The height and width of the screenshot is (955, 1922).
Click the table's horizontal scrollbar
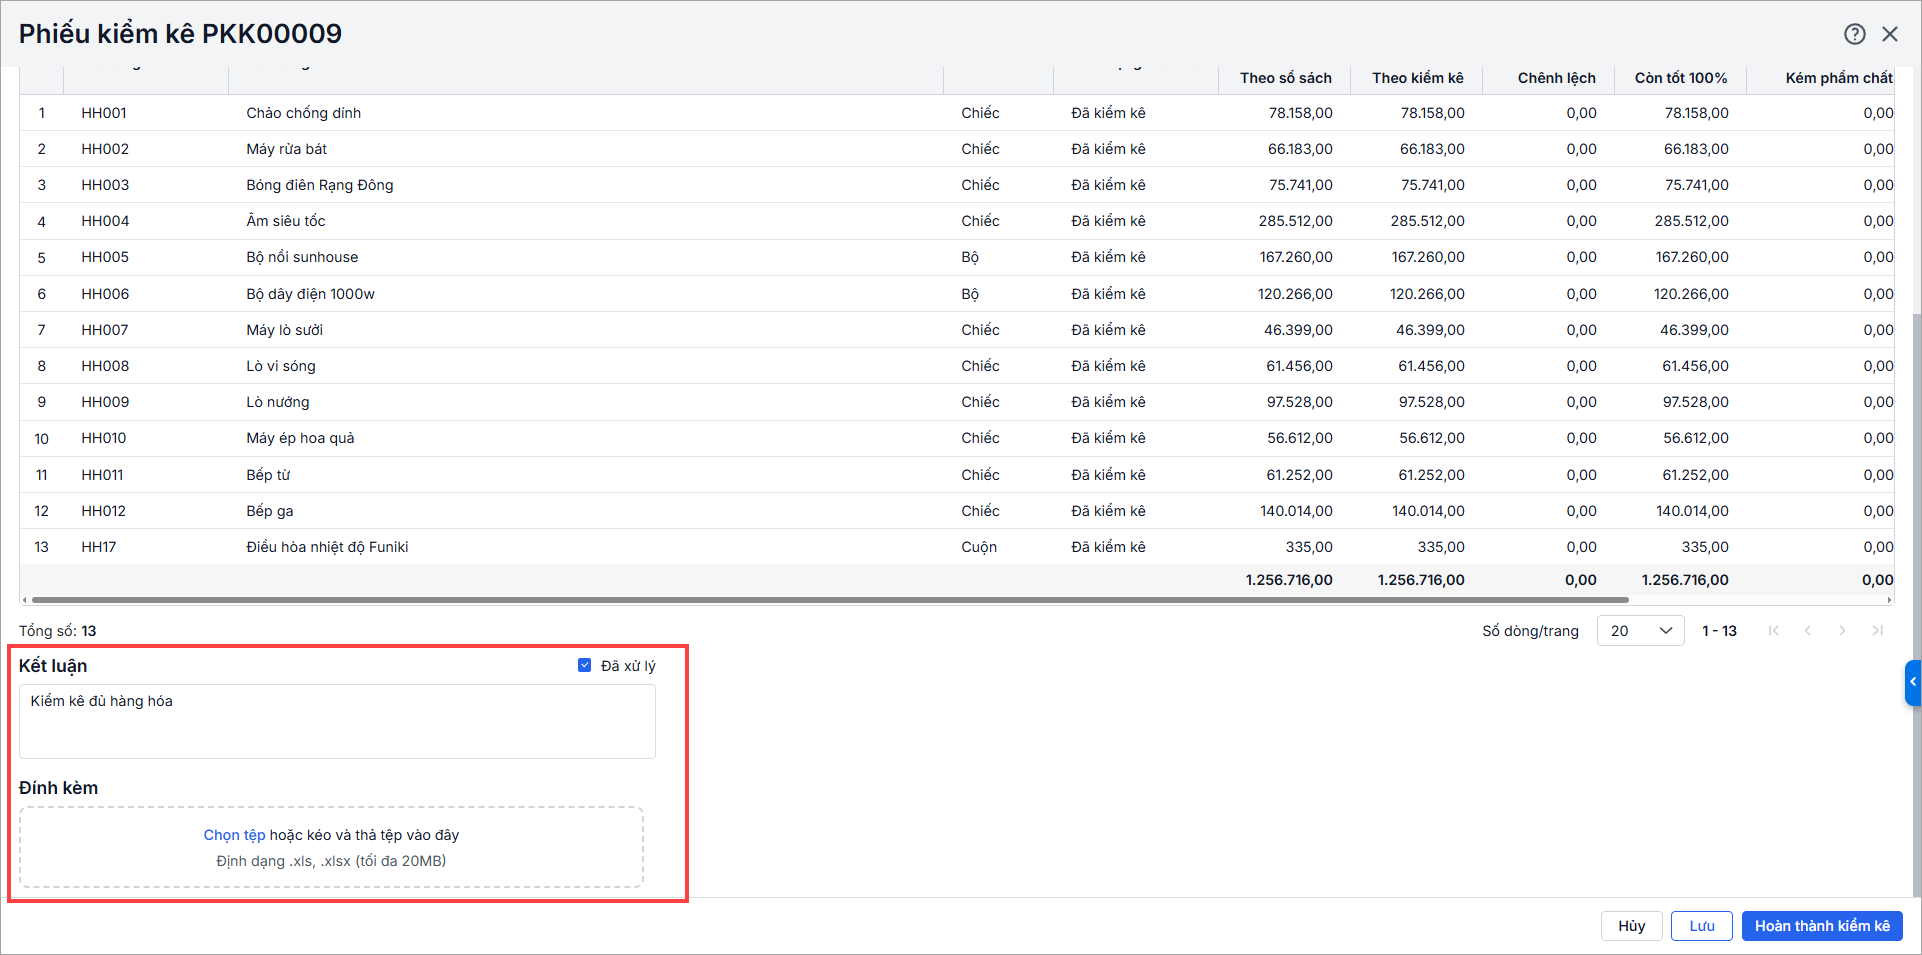[x=830, y=600]
